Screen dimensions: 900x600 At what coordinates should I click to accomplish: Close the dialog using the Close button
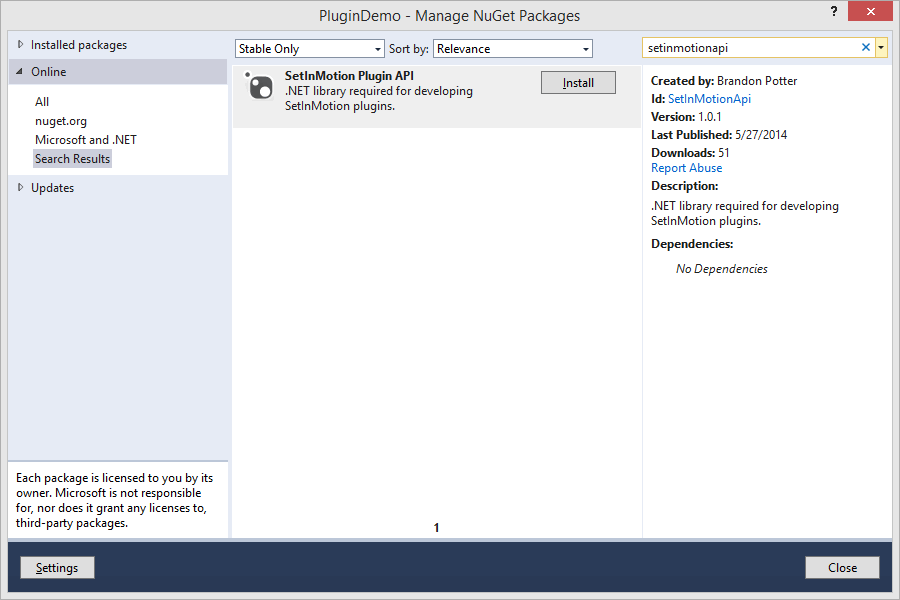coord(842,567)
